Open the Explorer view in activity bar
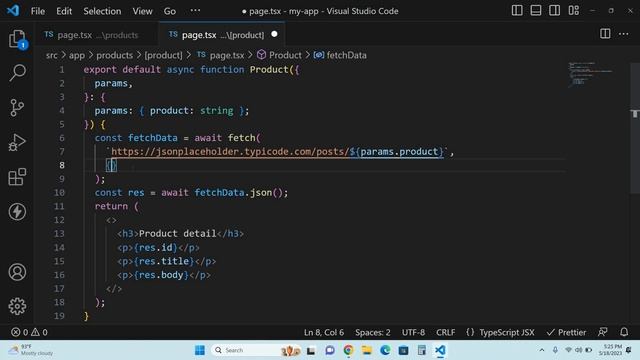The height and width of the screenshot is (360, 640). tap(17, 39)
